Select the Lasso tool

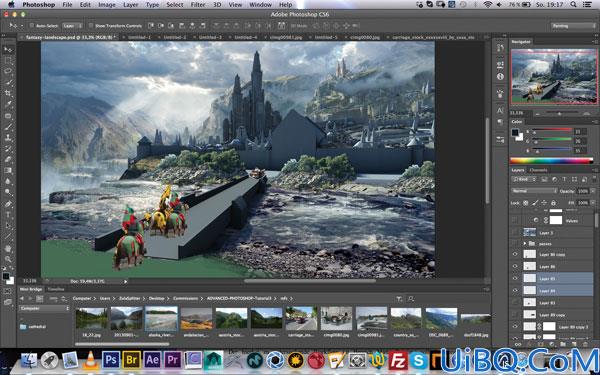pyautogui.click(x=8, y=71)
